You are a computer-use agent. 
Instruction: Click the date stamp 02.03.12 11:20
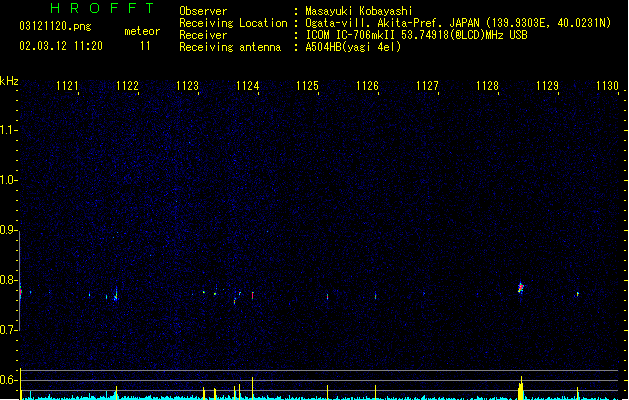(61, 46)
